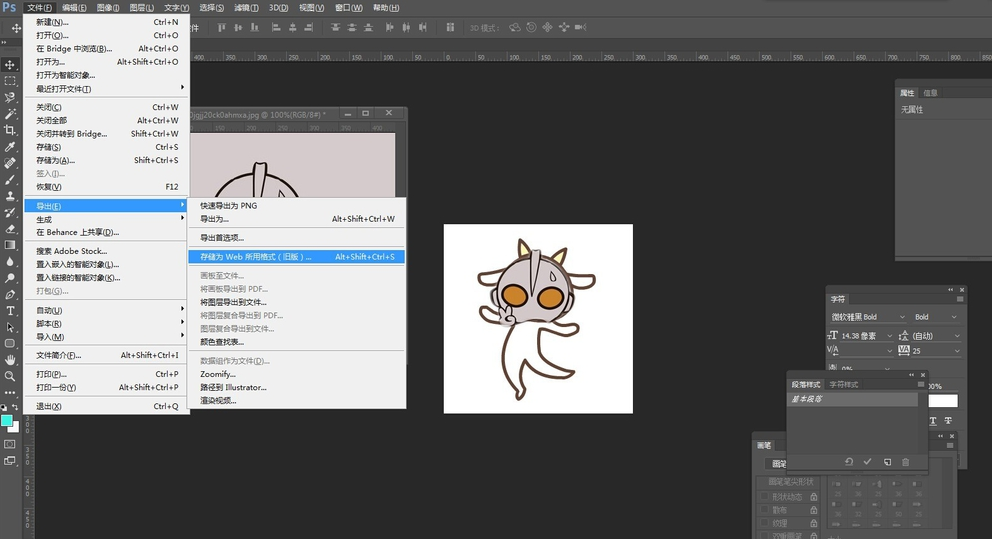992x539 pixels.
Task: Enable the 散布 brush checkbox
Action: coord(764,509)
